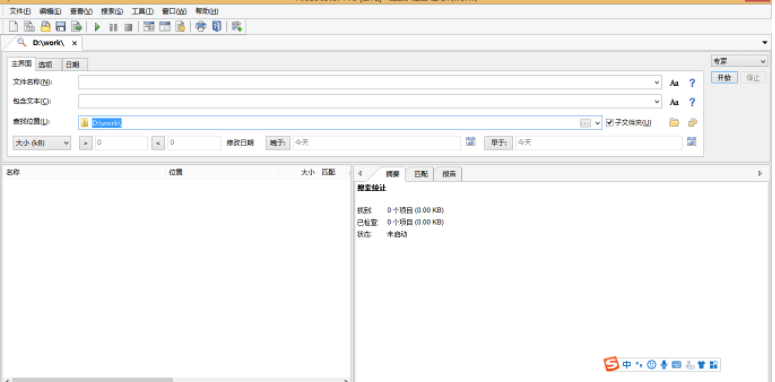Click the New search document icon
This screenshot has height=382, width=775.
pyautogui.click(x=13, y=27)
